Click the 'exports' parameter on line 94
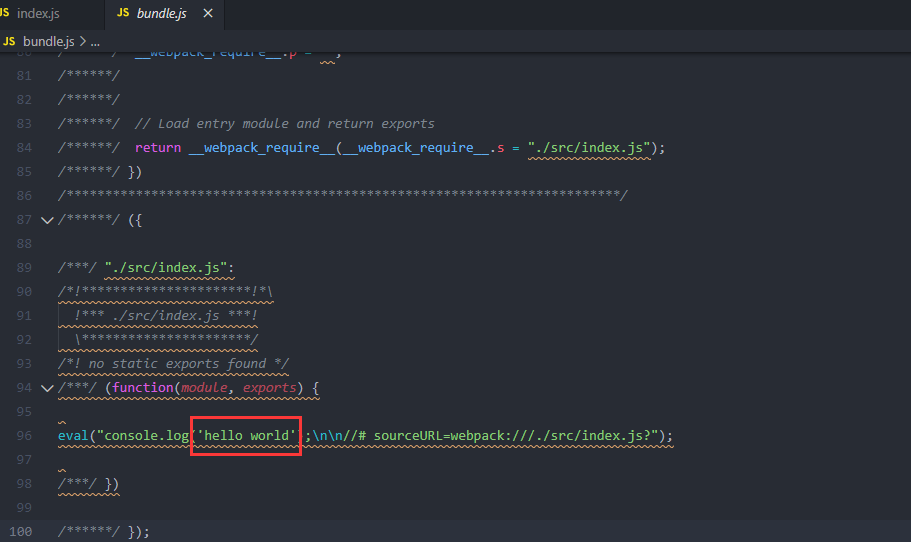 tap(270, 387)
